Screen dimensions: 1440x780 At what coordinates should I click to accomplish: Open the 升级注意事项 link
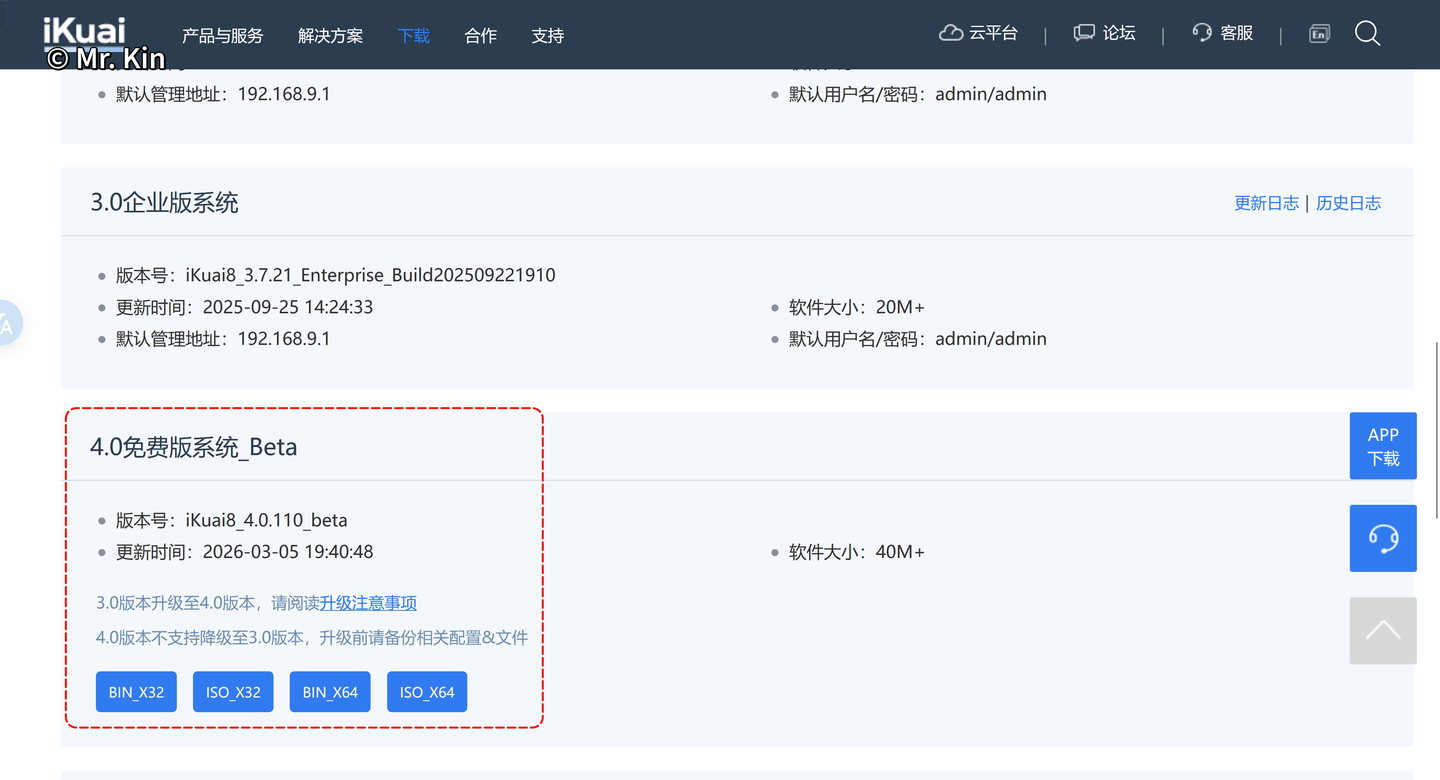pos(368,603)
